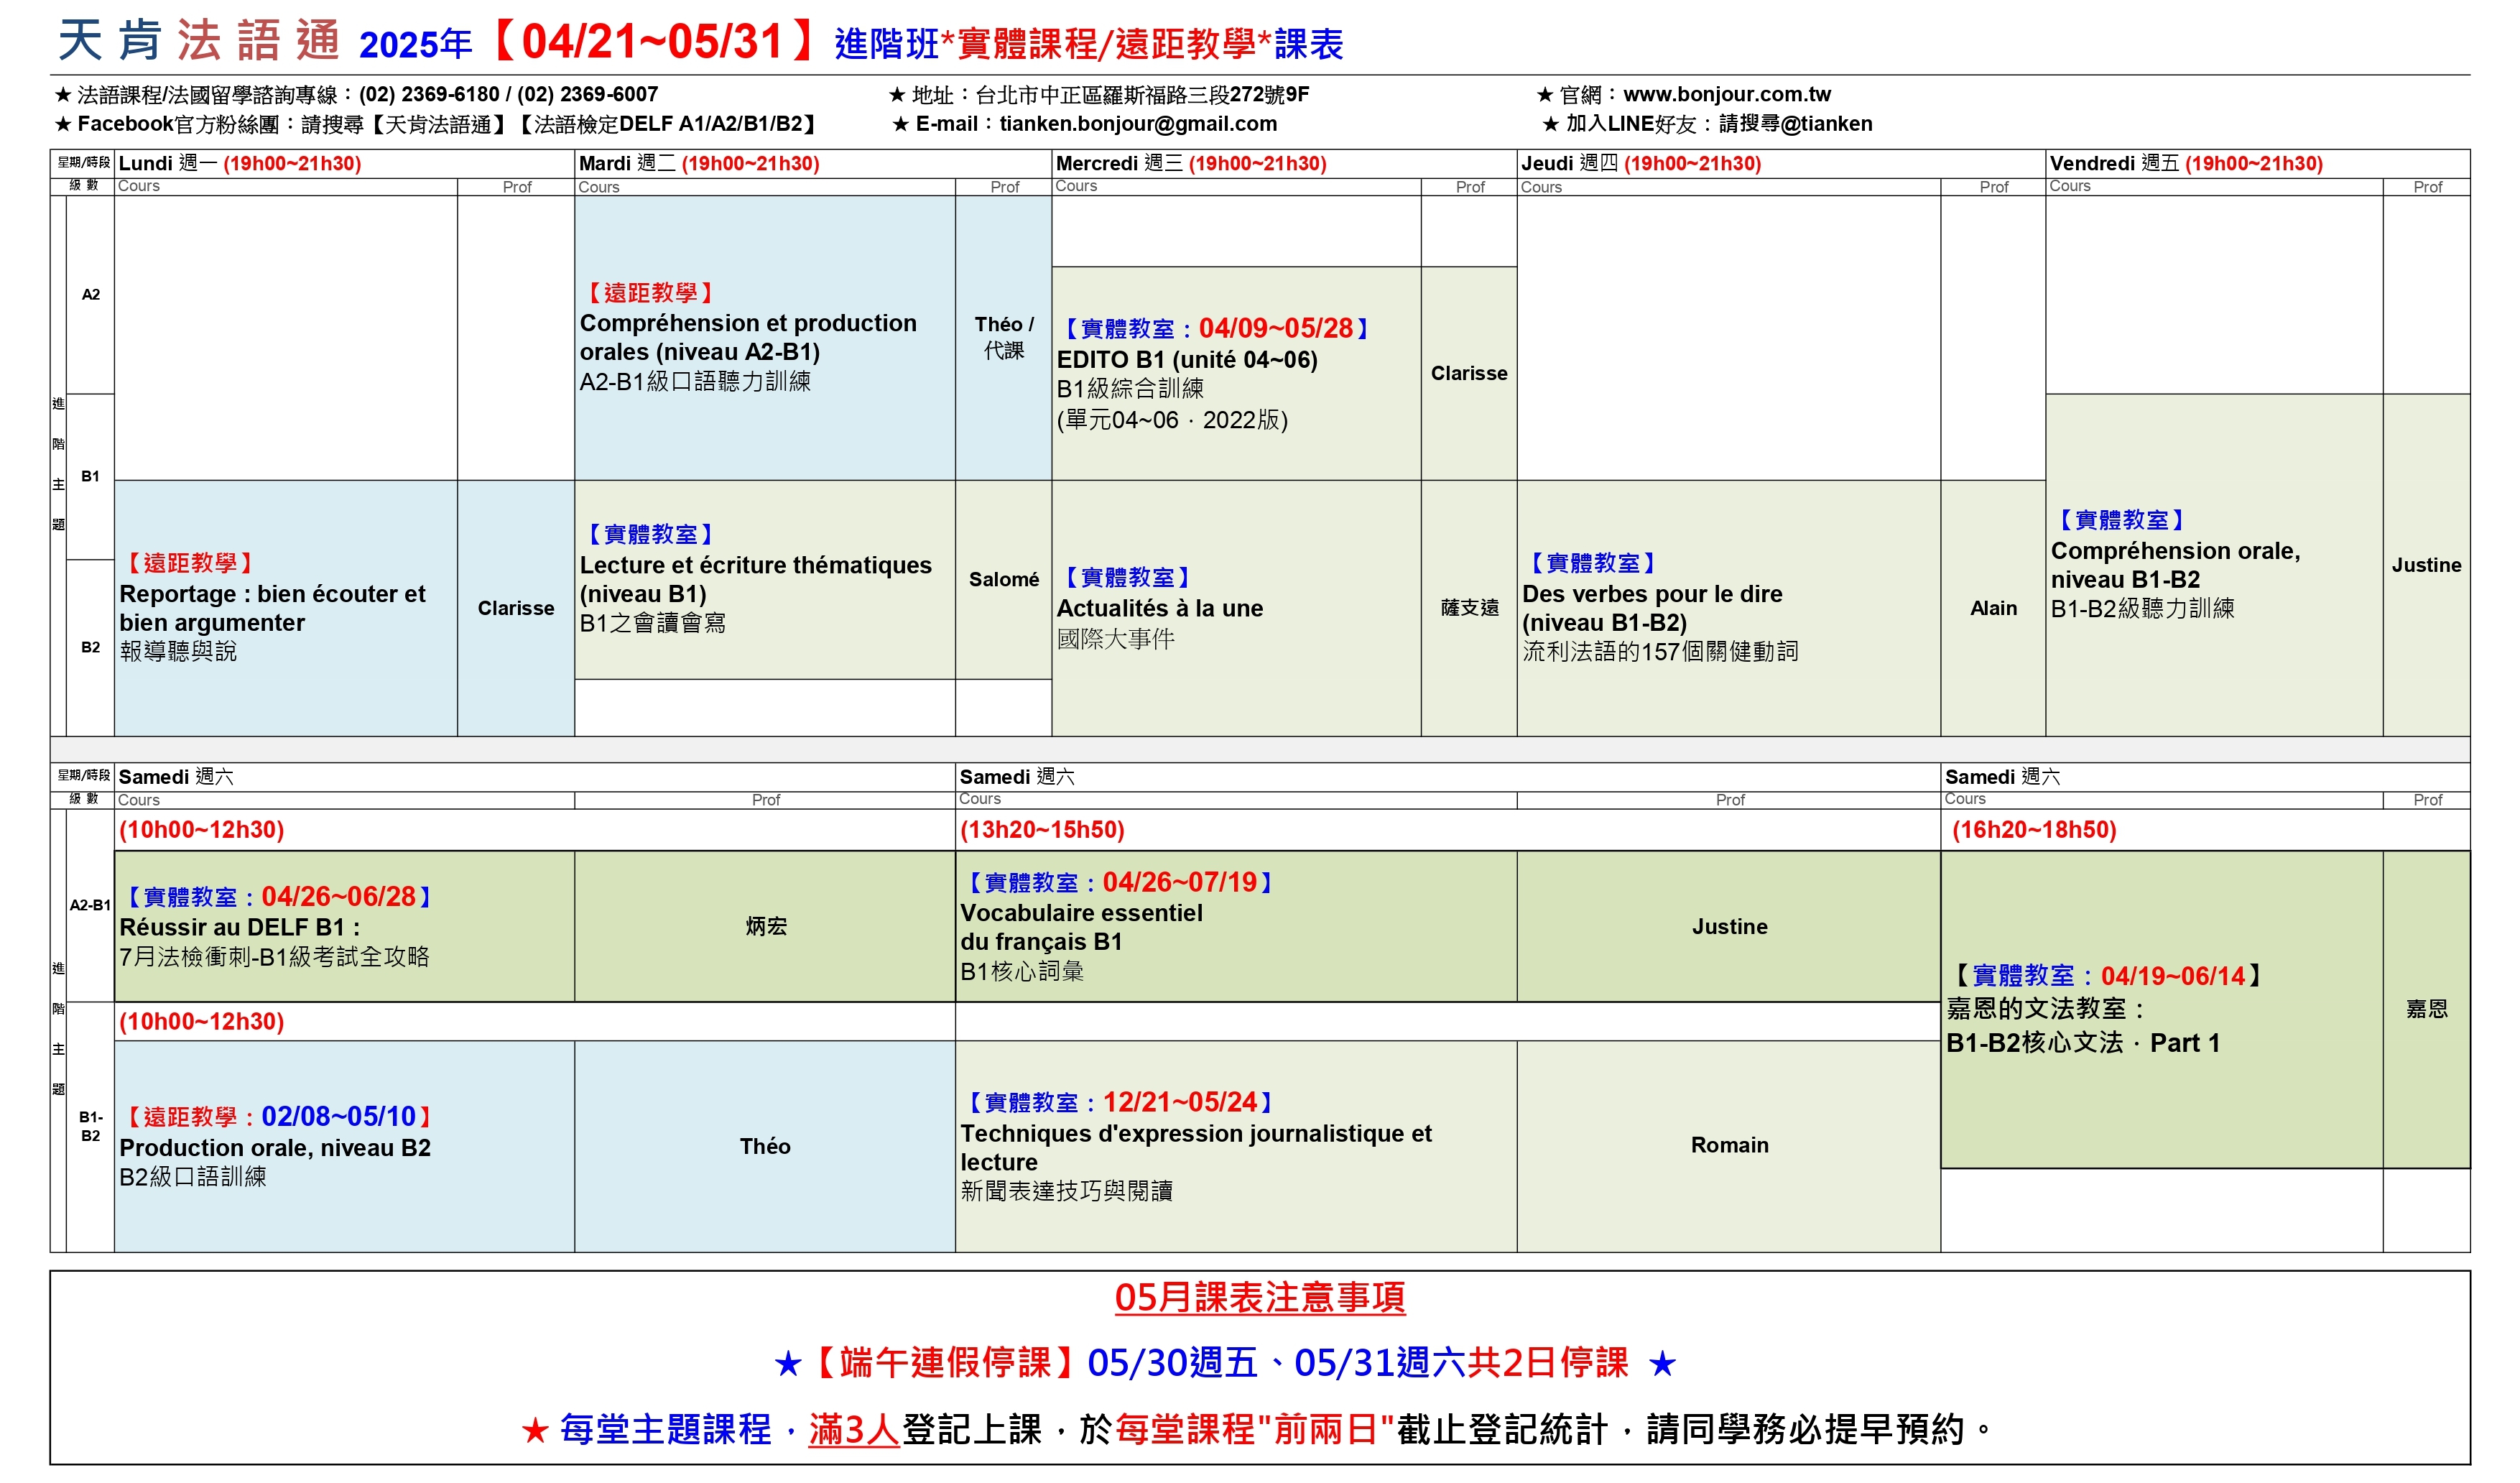Click the 【04/21~05/31】 date range heading
2520x1483 pixels.
coord(653,42)
